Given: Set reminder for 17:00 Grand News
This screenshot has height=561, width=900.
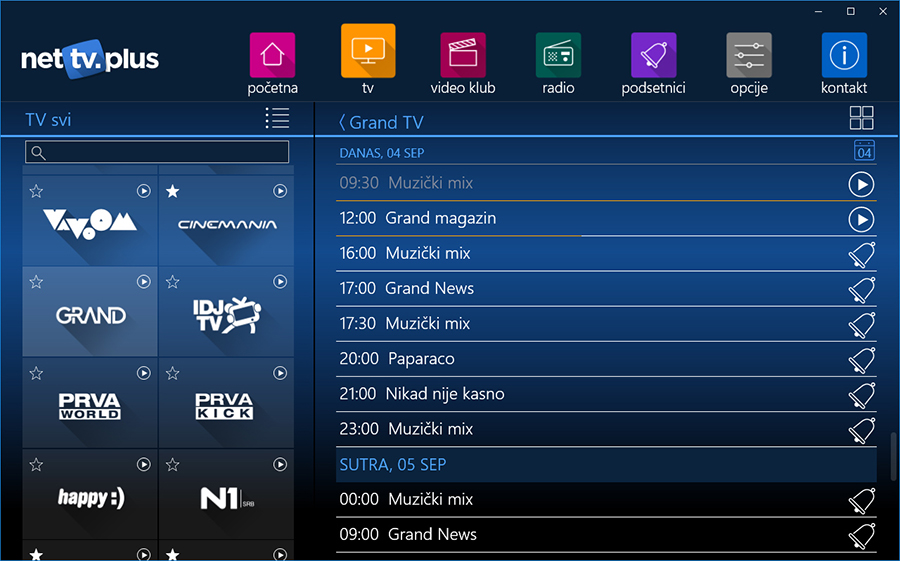Looking at the screenshot, I should 862,289.
